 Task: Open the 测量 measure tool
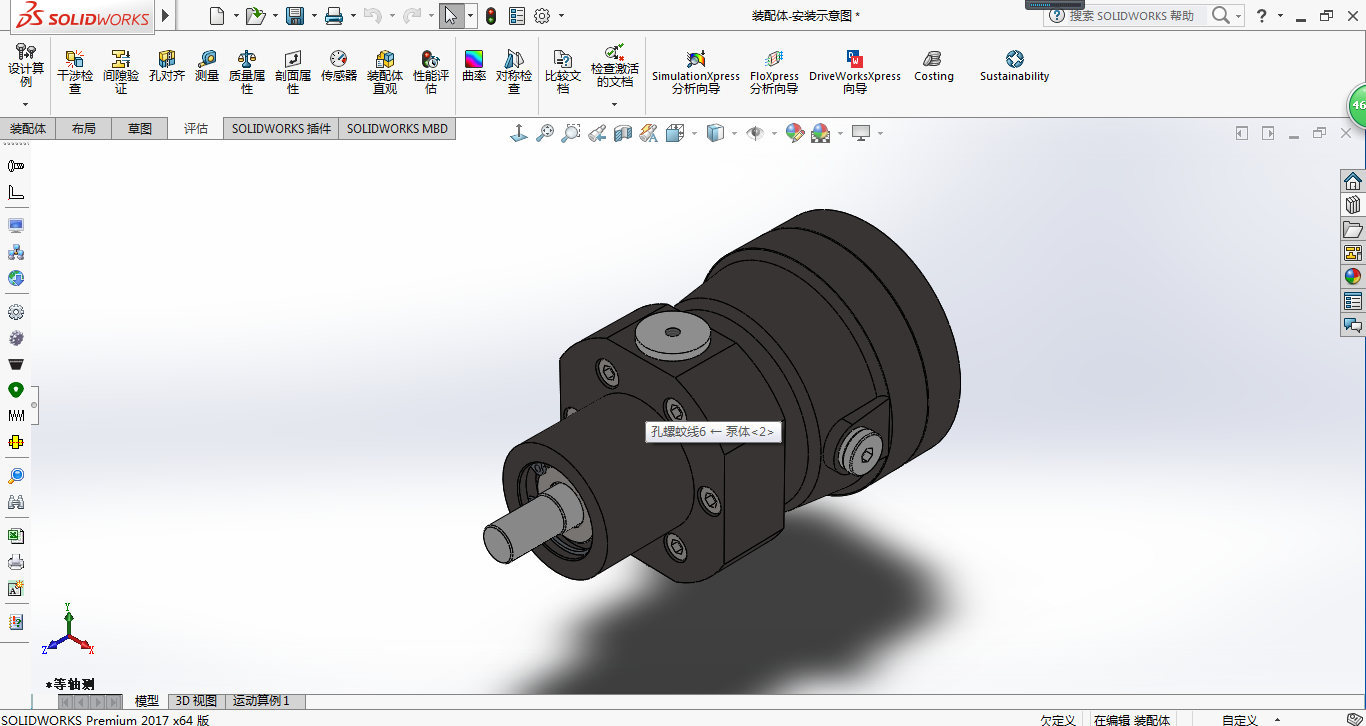(207, 67)
